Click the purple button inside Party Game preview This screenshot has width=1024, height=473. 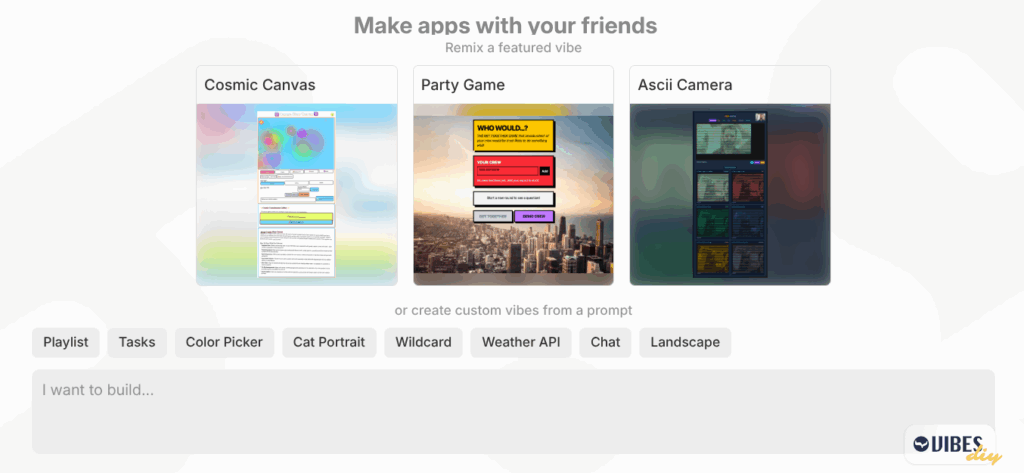click(534, 217)
